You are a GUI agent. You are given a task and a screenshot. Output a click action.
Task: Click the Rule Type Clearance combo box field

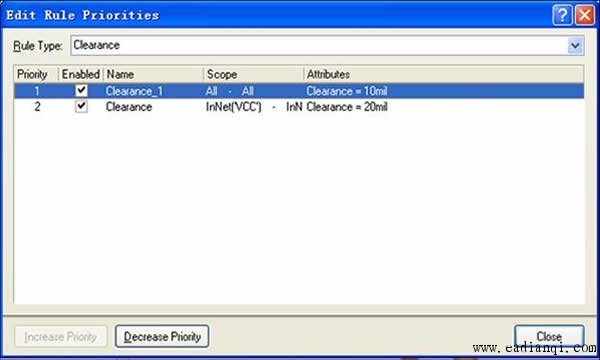(x=327, y=46)
